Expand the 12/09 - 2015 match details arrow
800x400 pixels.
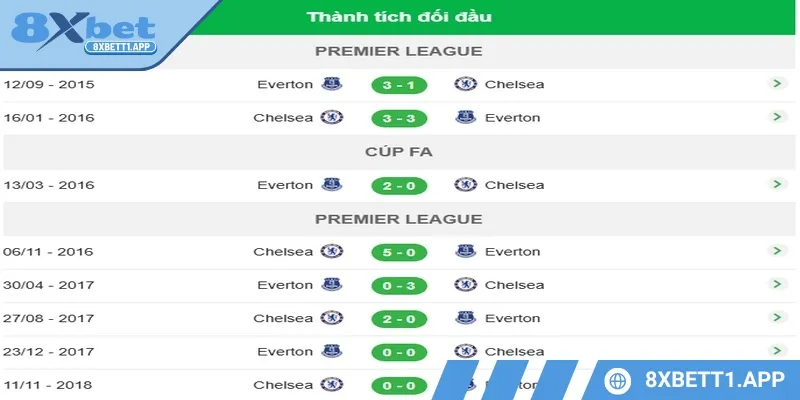click(777, 83)
